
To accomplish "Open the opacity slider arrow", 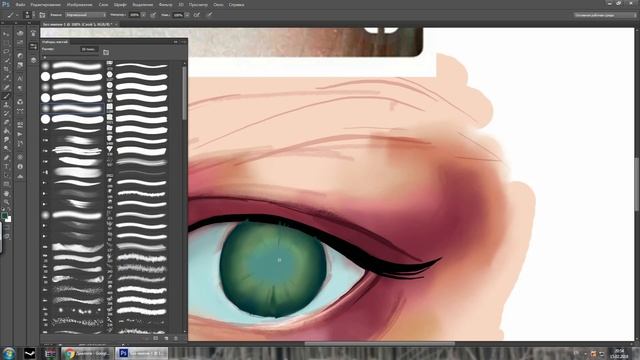I will [x=143, y=15].
